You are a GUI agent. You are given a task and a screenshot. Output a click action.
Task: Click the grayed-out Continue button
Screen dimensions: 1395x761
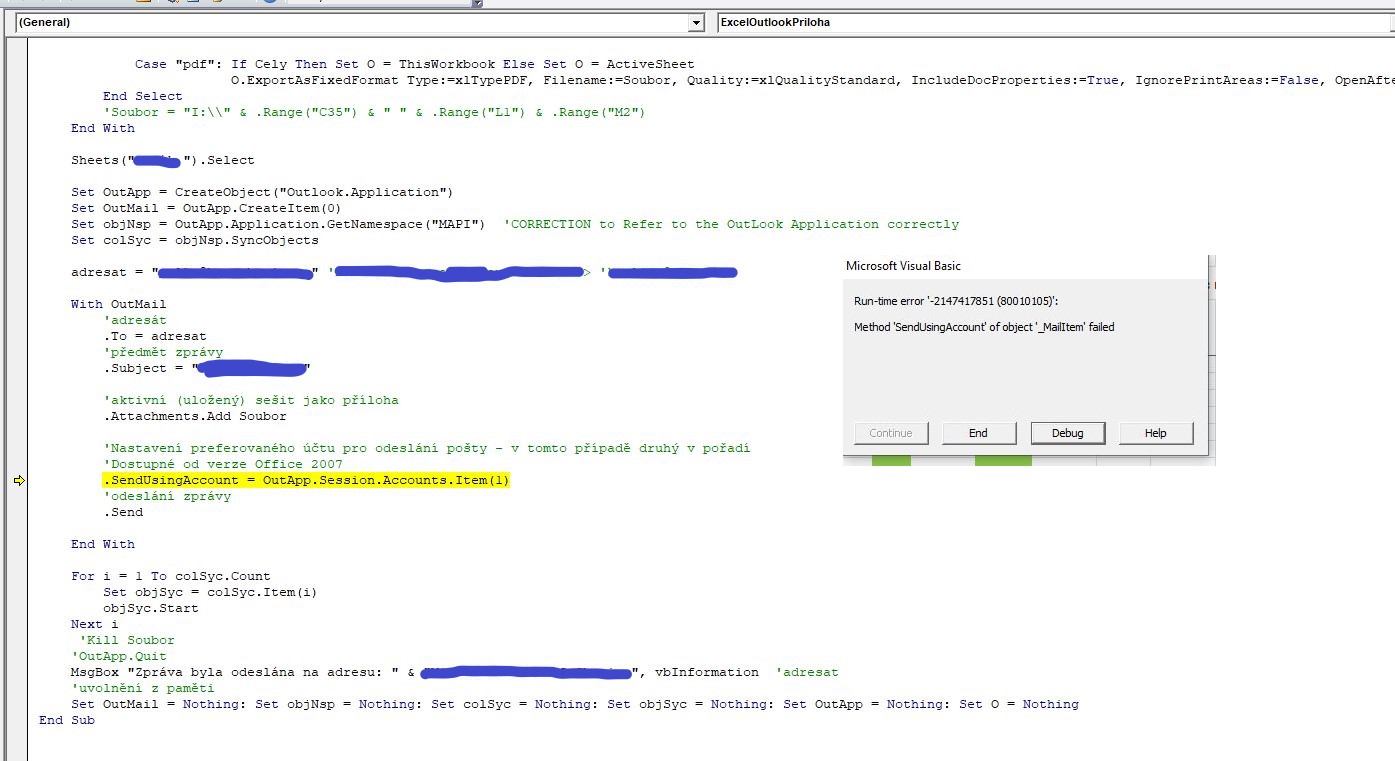point(891,433)
